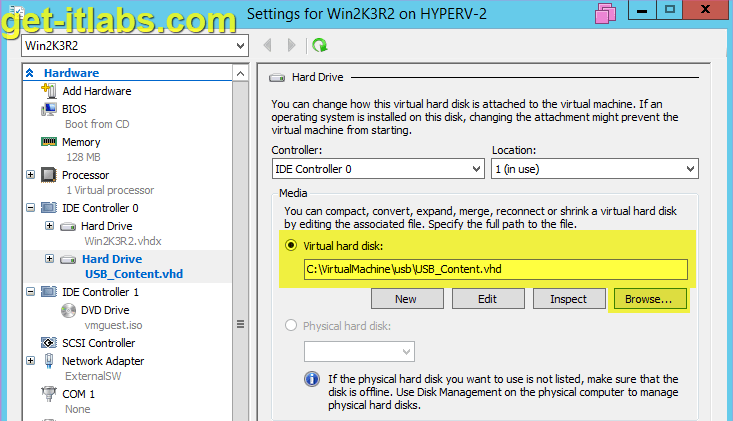The width and height of the screenshot is (733, 421).
Task: Select Add Hardware in the tree
Action: [x=97, y=91]
